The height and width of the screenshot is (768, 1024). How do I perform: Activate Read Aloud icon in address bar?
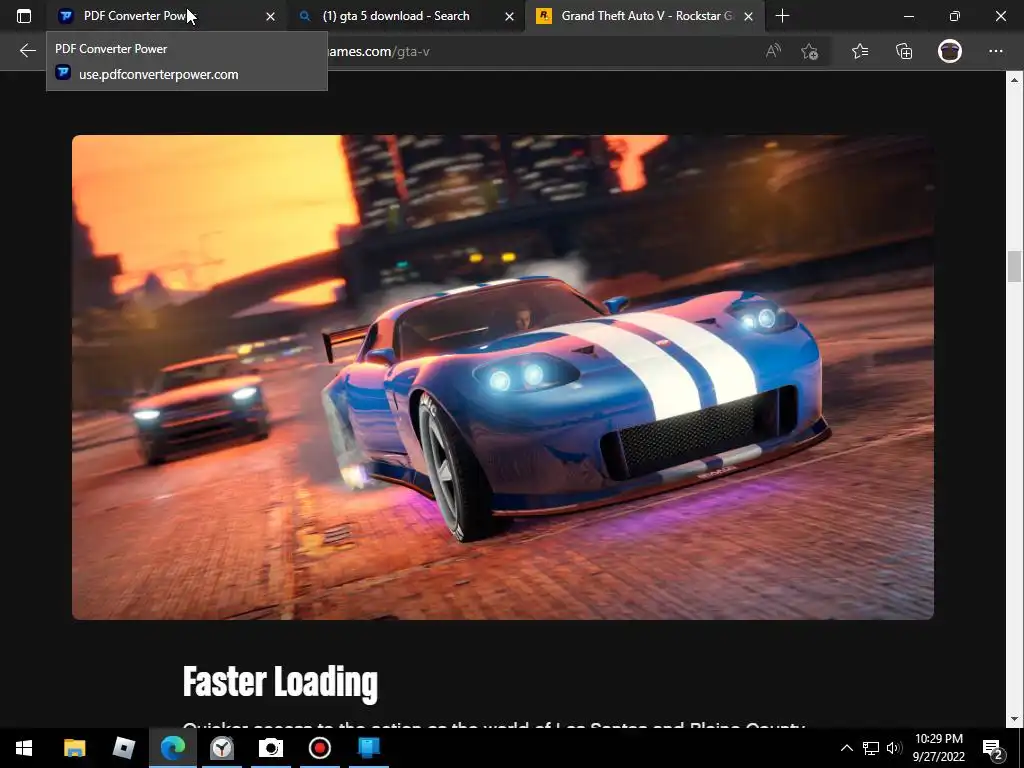click(773, 51)
